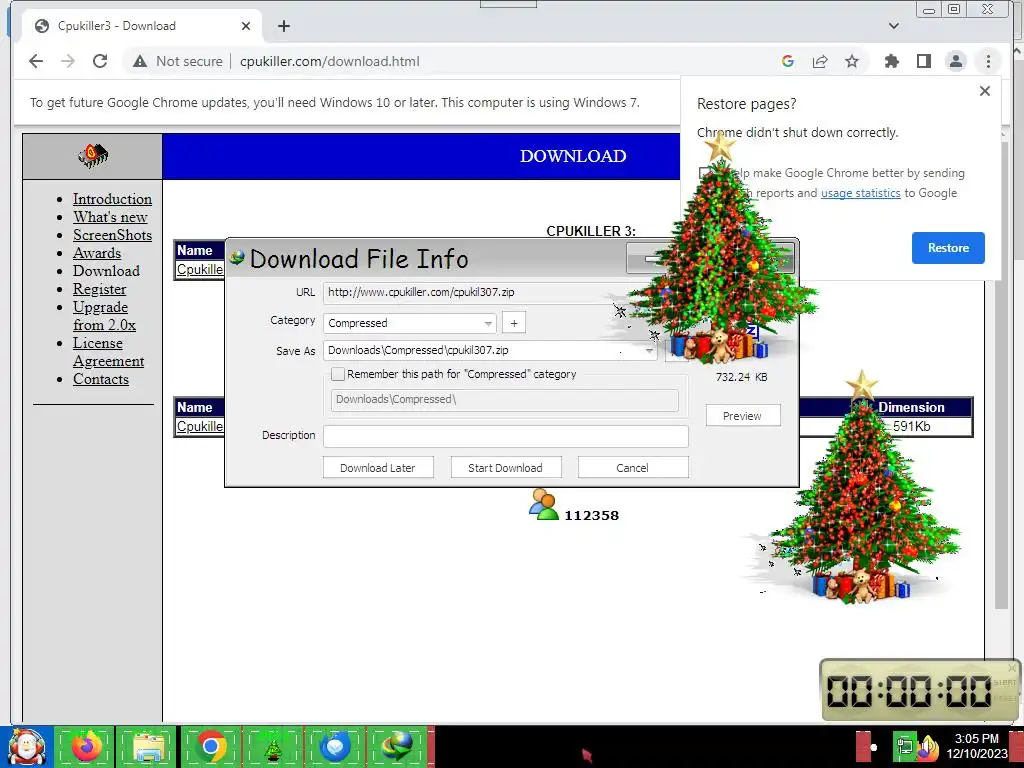Click Download Later
Viewport: 1024px width, 768px height.
(377, 468)
